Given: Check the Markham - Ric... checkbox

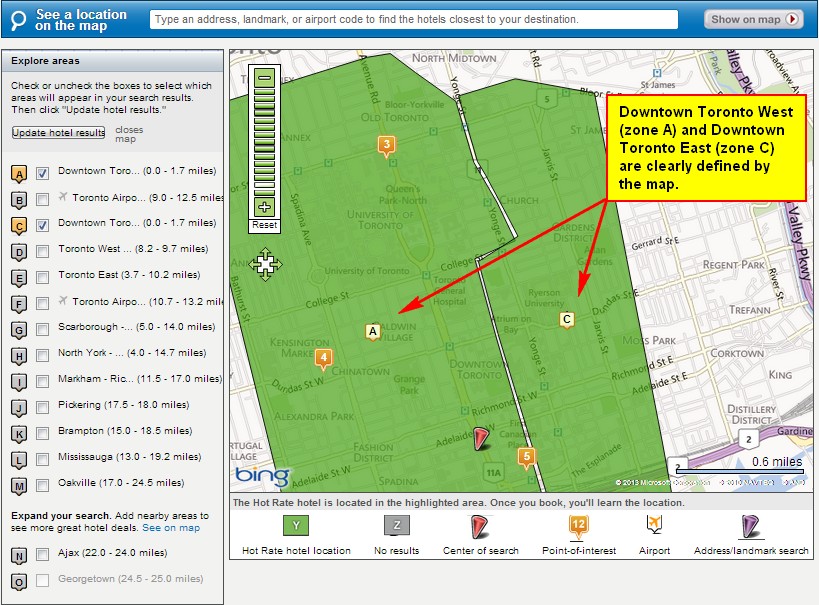Looking at the screenshot, I should point(42,381).
